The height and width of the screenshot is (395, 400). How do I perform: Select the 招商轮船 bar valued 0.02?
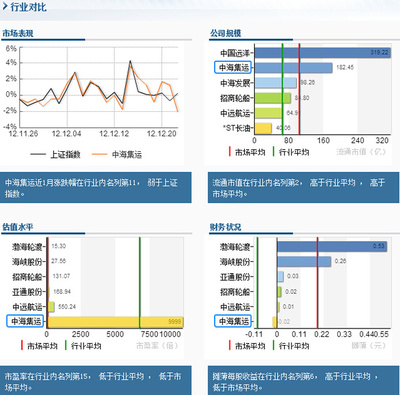pyautogui.click(x=279, y=292)
